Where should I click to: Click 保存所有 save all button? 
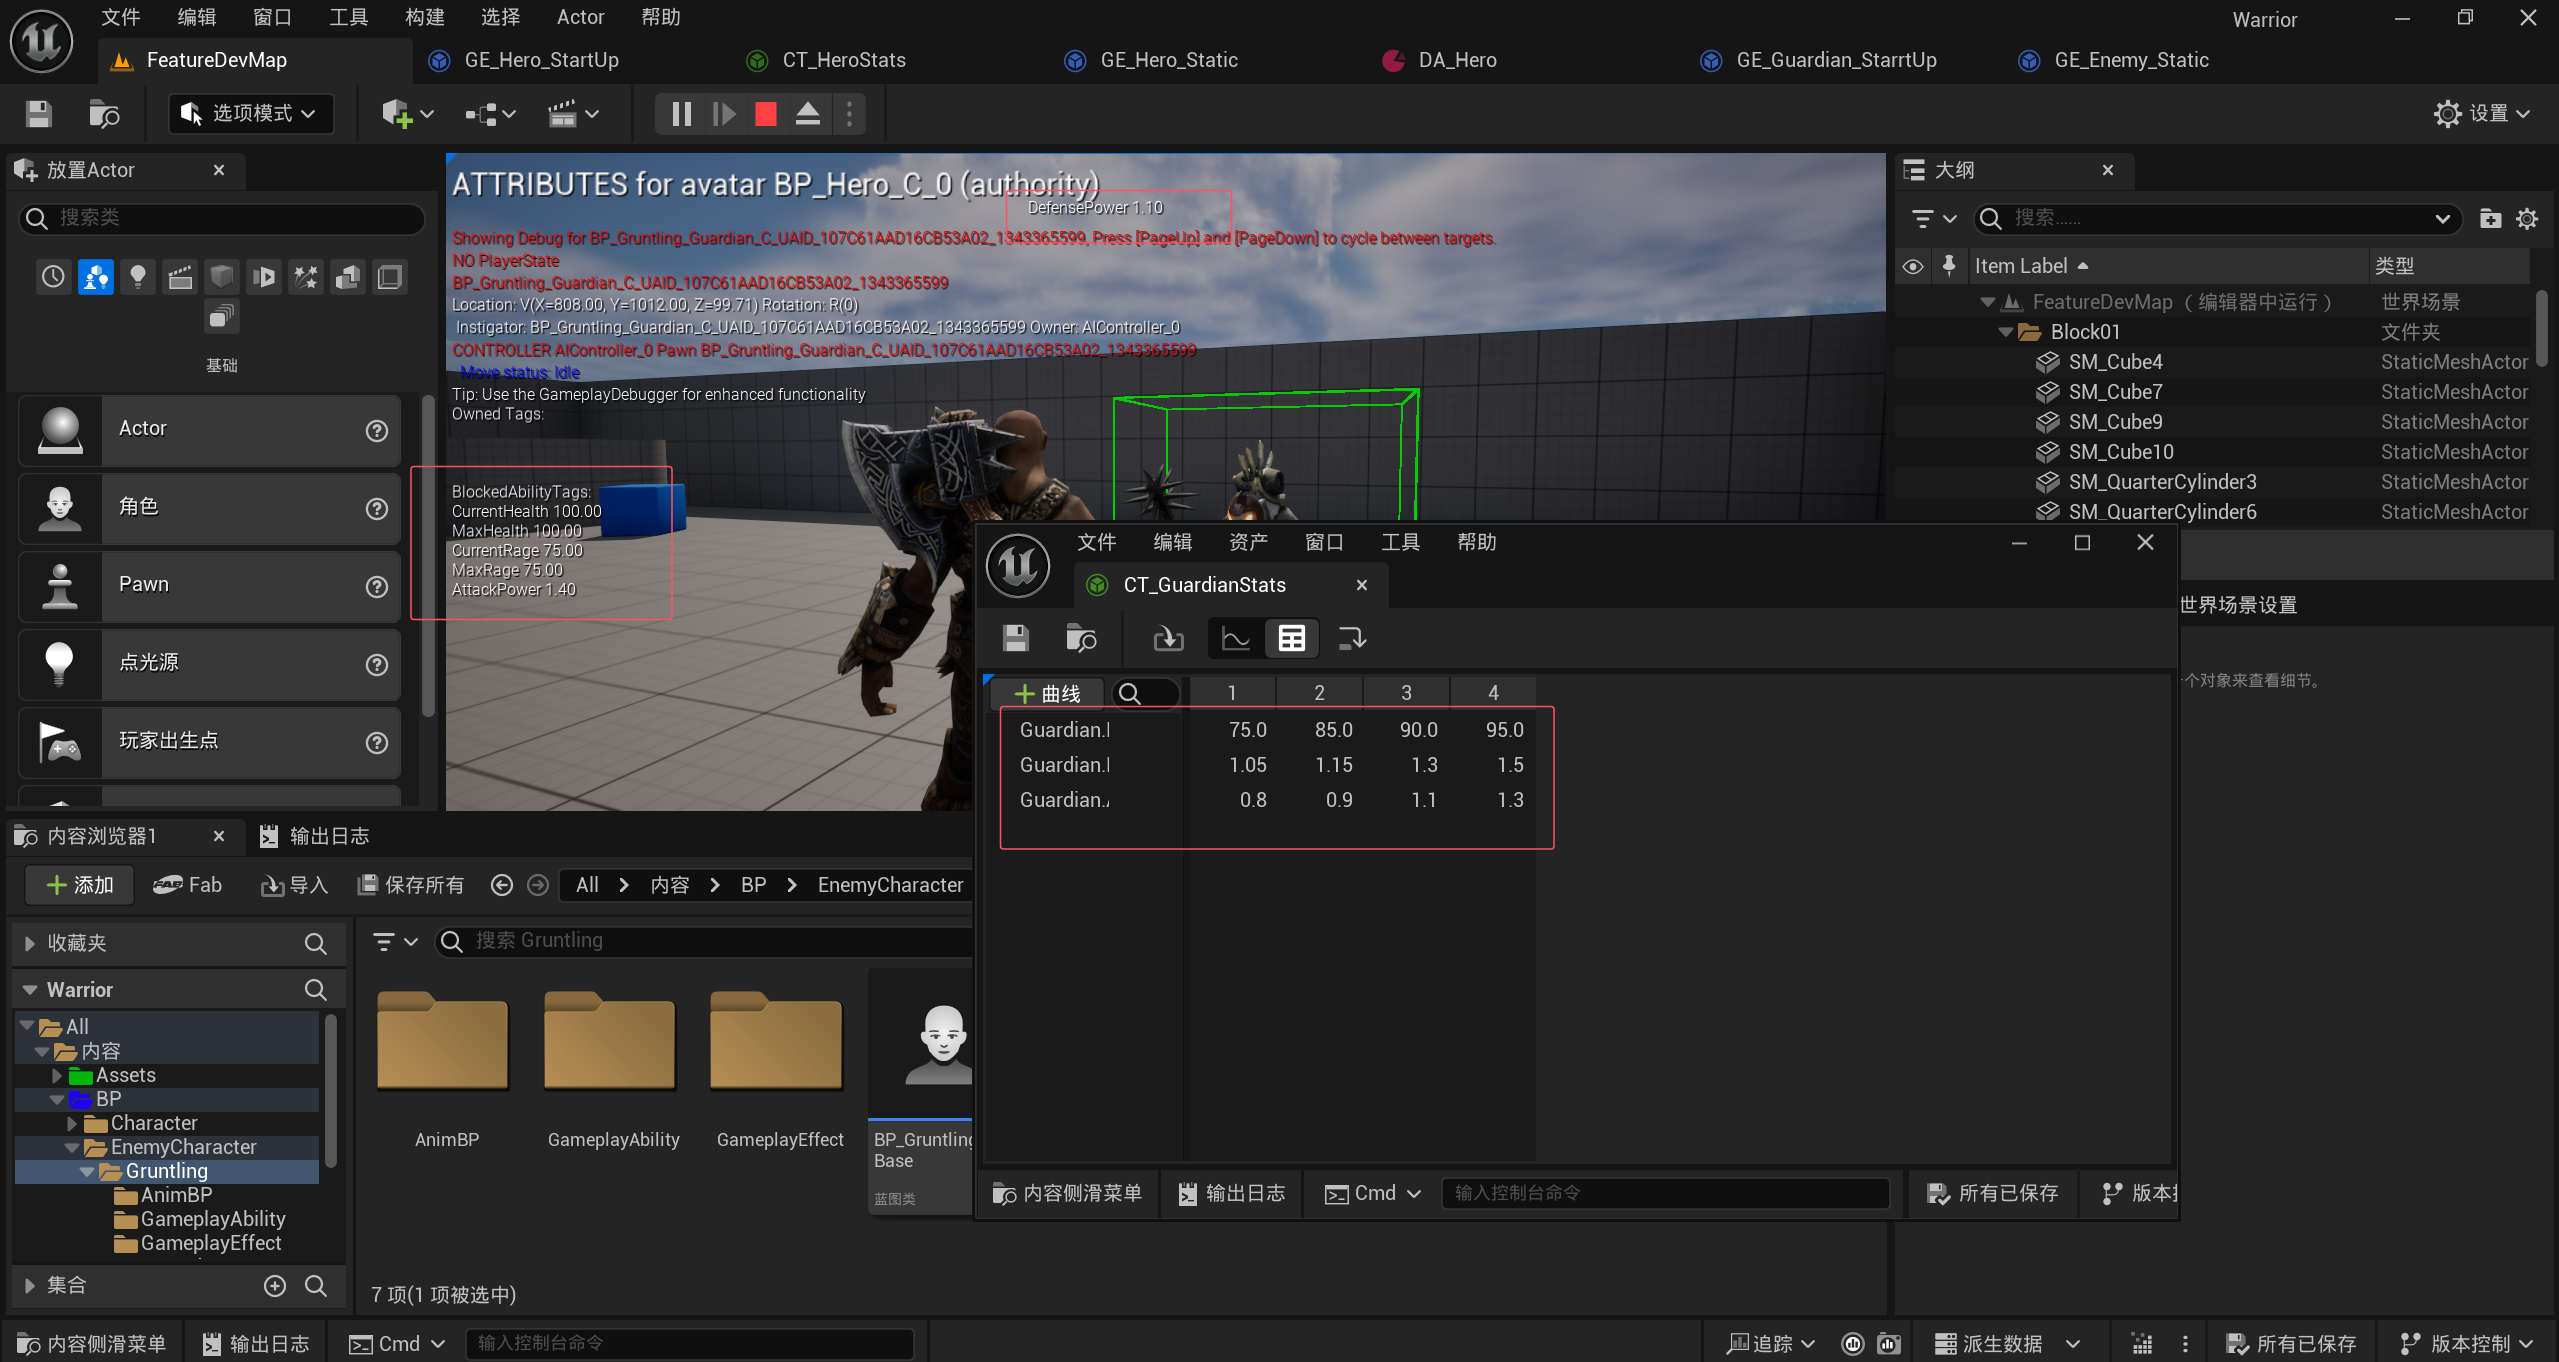point(411,886)
